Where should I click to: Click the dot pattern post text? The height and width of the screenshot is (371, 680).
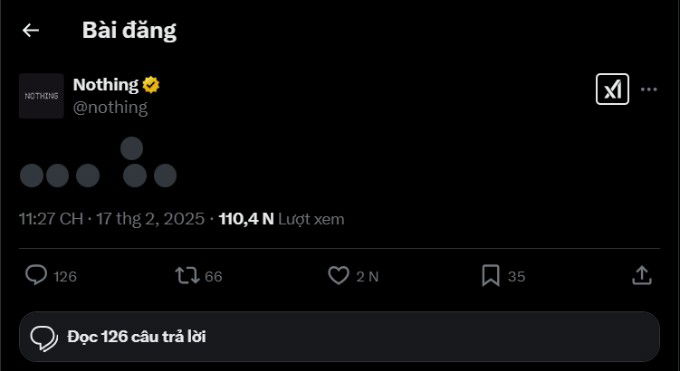tap(98, 162)
